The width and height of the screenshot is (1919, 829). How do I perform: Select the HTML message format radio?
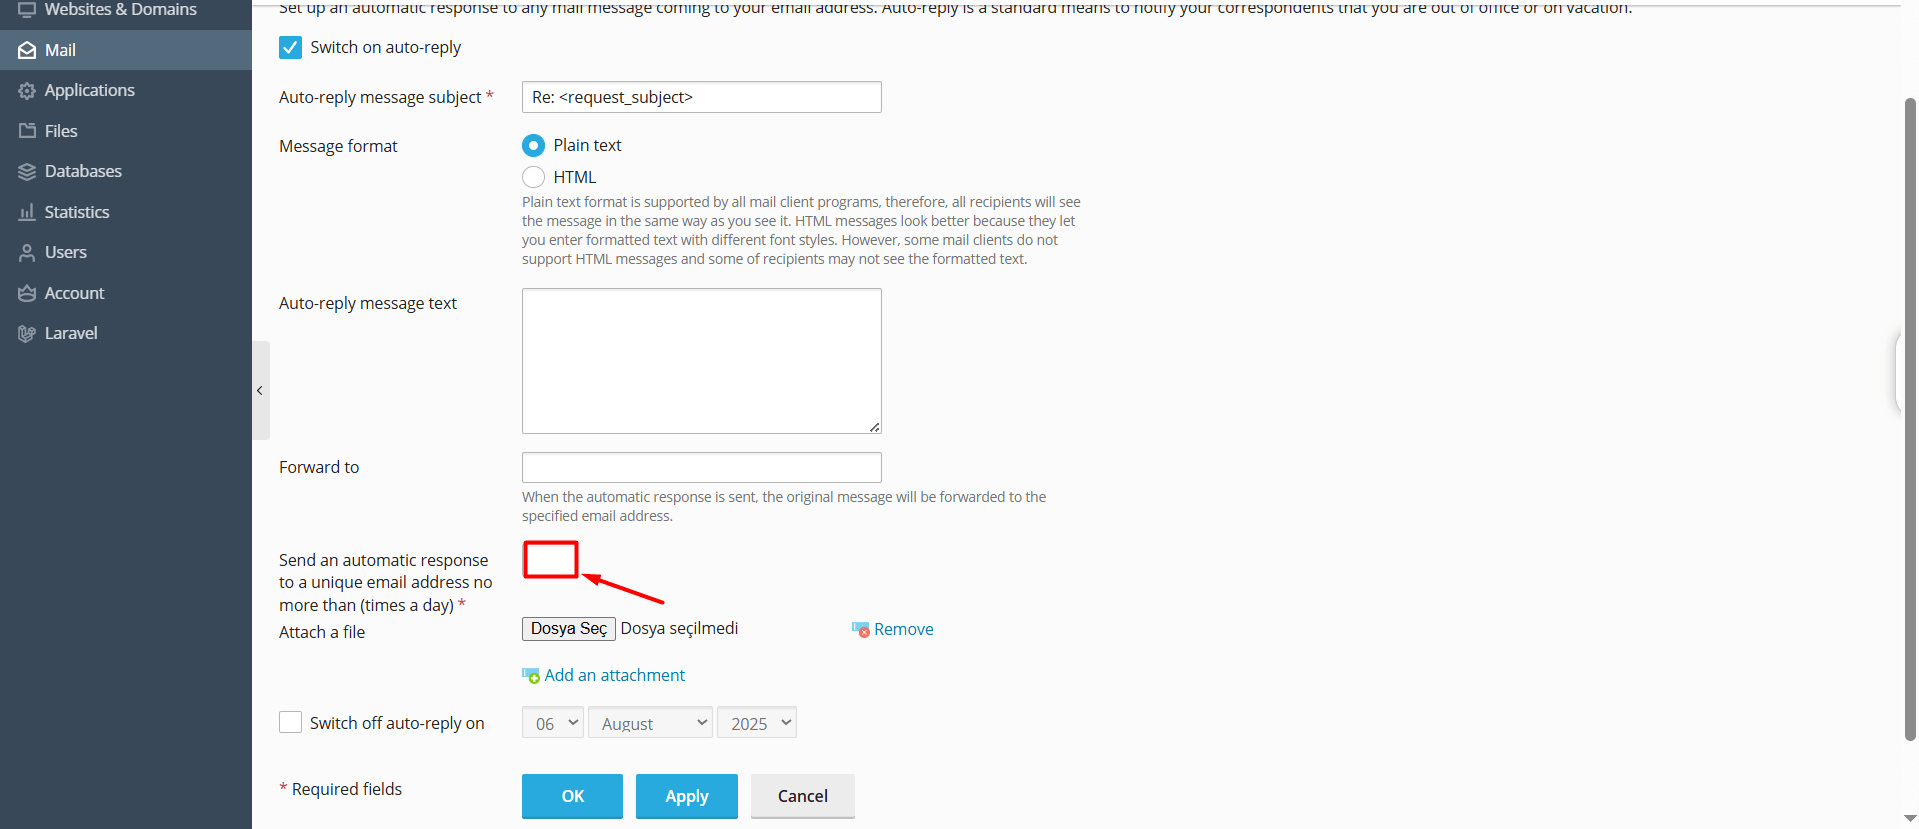pos(533,177)
